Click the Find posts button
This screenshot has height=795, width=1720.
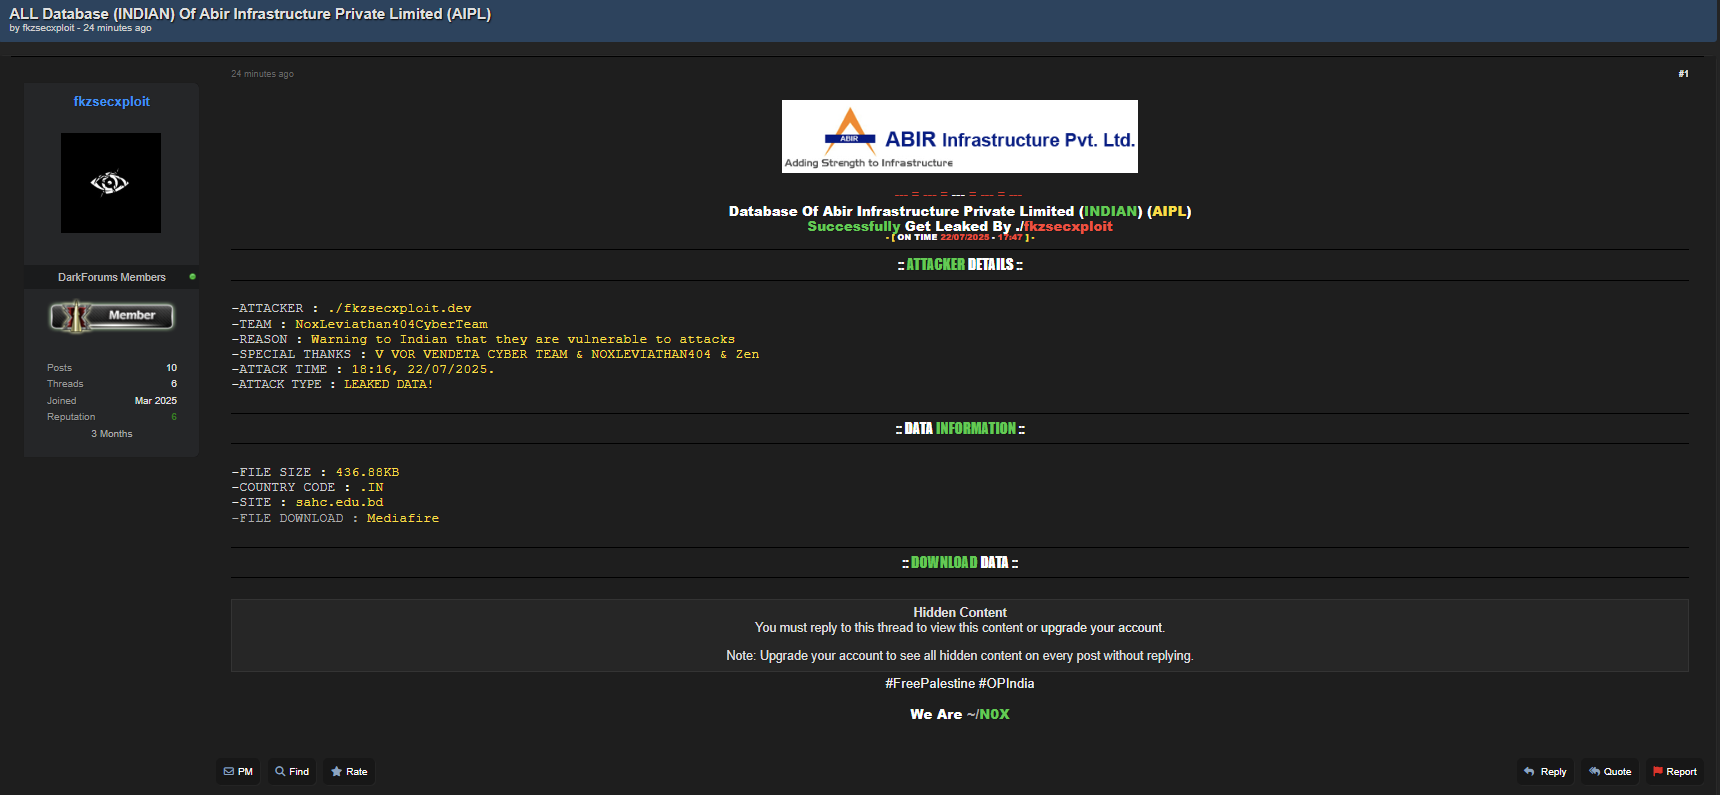(x=292, y=771)
